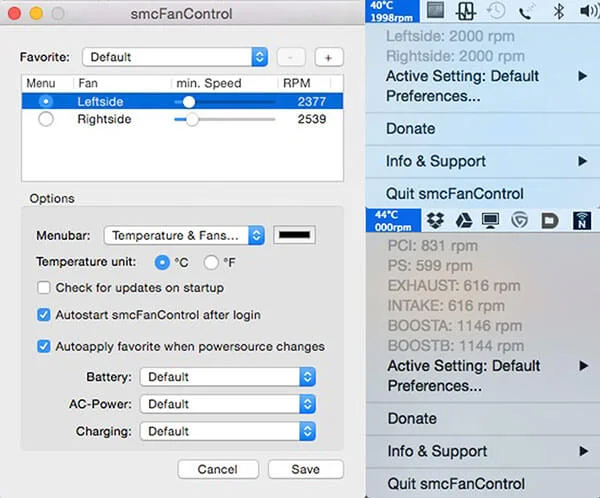Image resolution: width=600 pixels, height=498 pixels.
Task: Click the Rightside RPM value 2539
Action: [x=312, y=119]
